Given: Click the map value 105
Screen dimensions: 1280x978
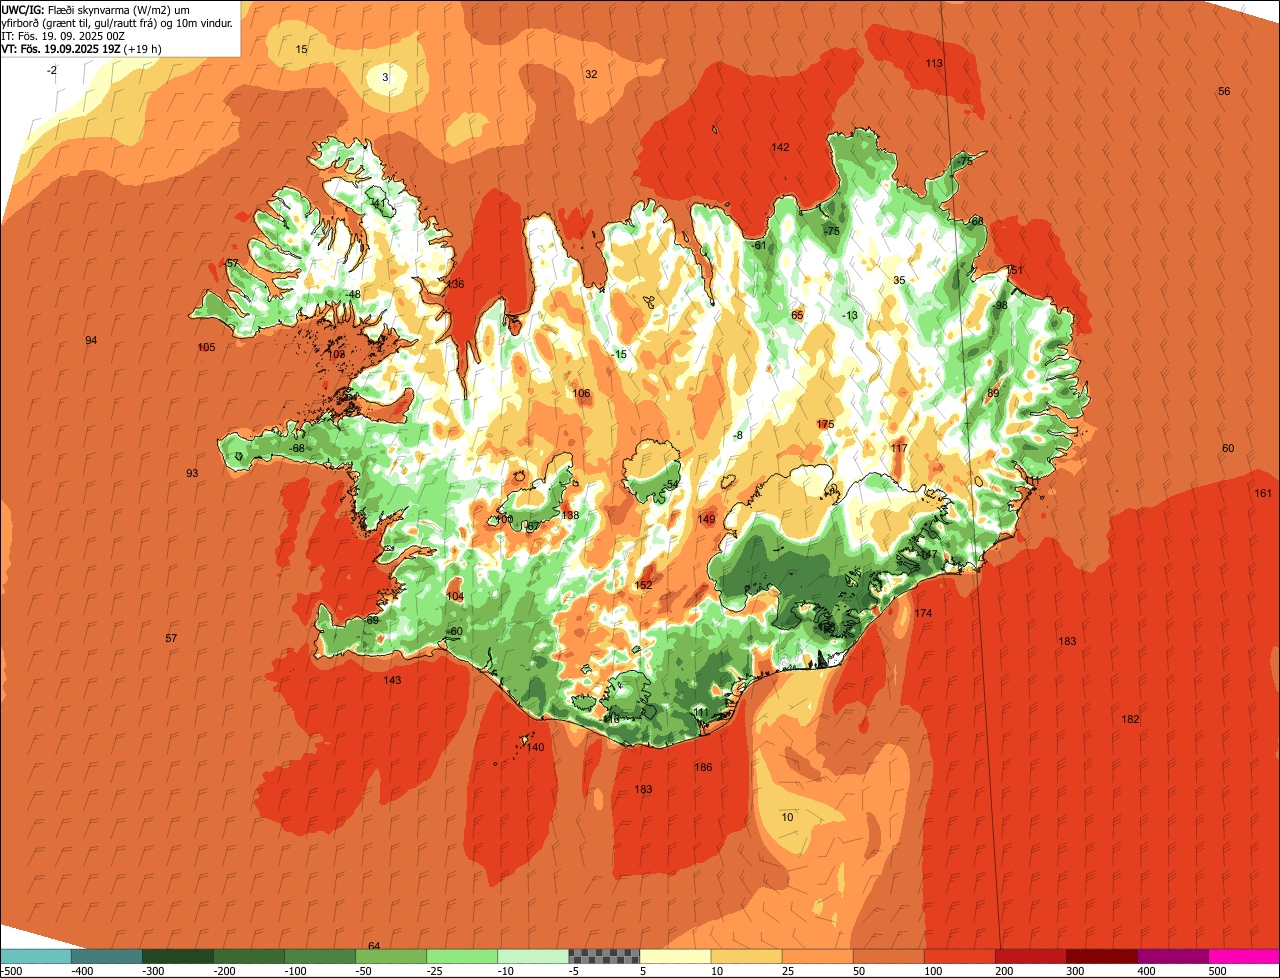Looking at the screenshot, I should pos(206,348).
